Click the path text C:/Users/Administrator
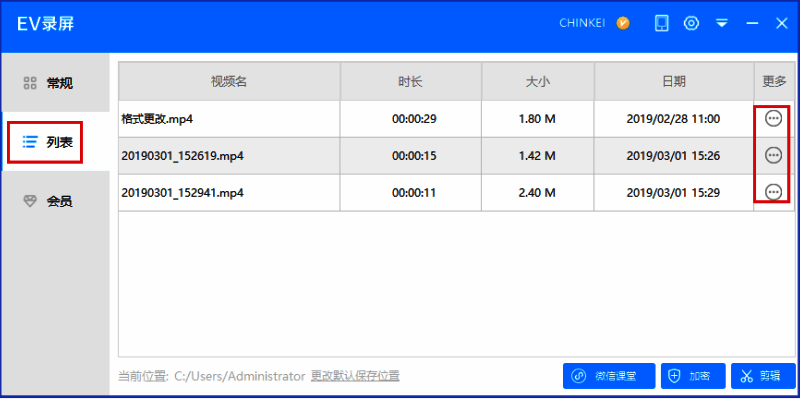The image size is (800, 399). 240,377
